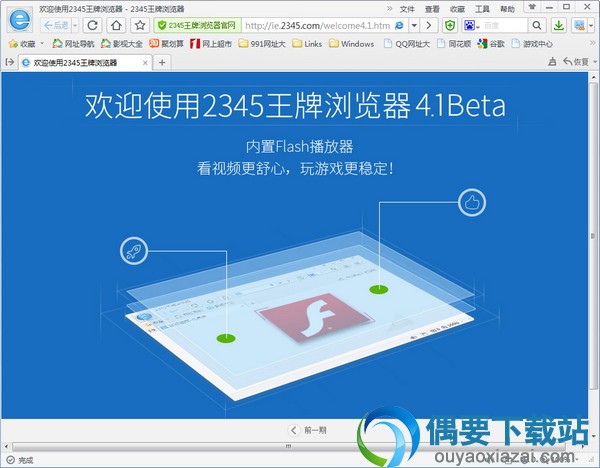Open the 网址导航 bookmark
The height and width of the screenshot is (468, 600).
(73, 44)
